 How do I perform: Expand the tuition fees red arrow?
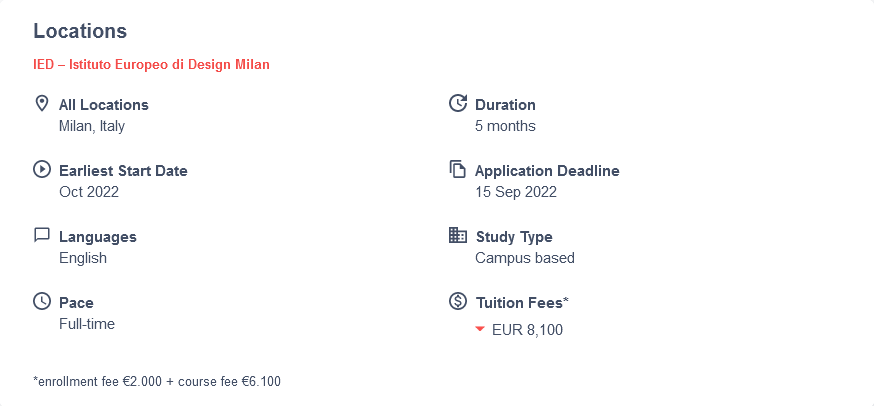click(480, 329)
